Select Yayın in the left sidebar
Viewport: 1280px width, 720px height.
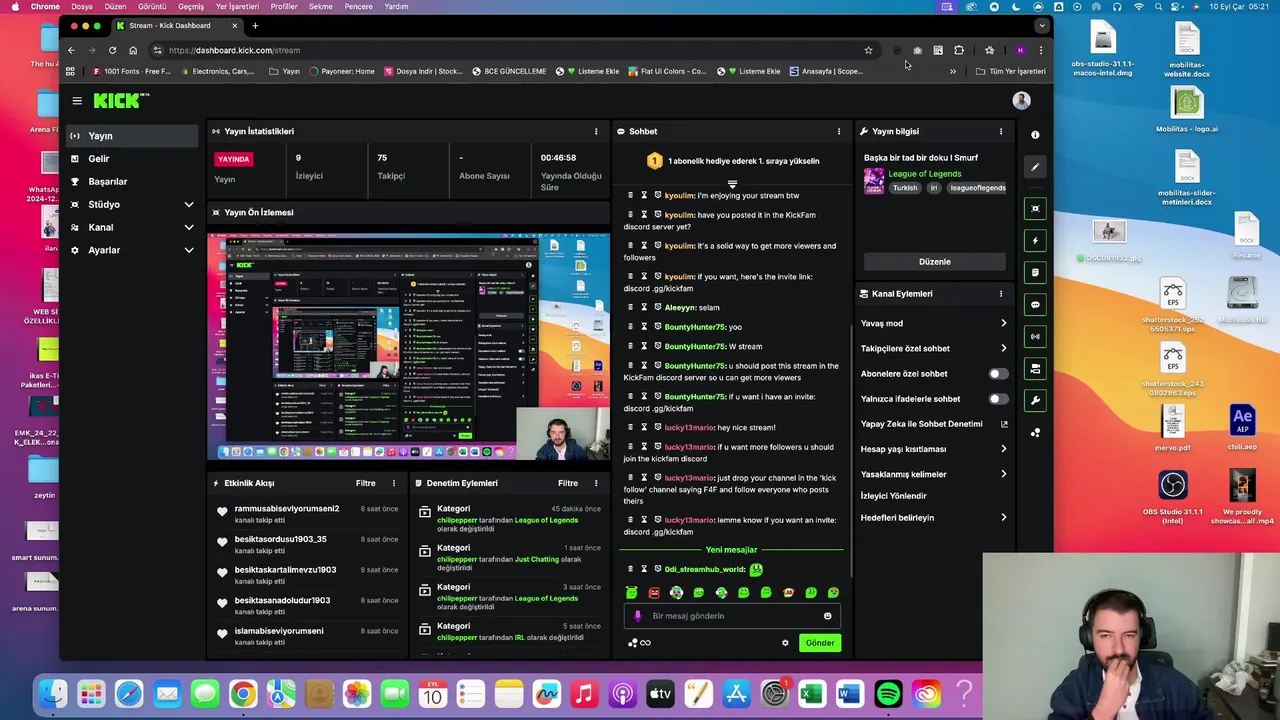(132, 136)
